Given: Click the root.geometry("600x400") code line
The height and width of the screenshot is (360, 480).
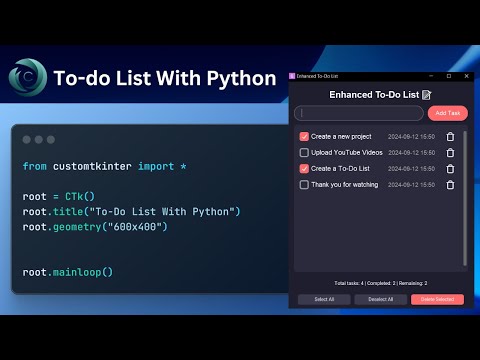Looking at the screenshot, I should click(x=95, y=227).
